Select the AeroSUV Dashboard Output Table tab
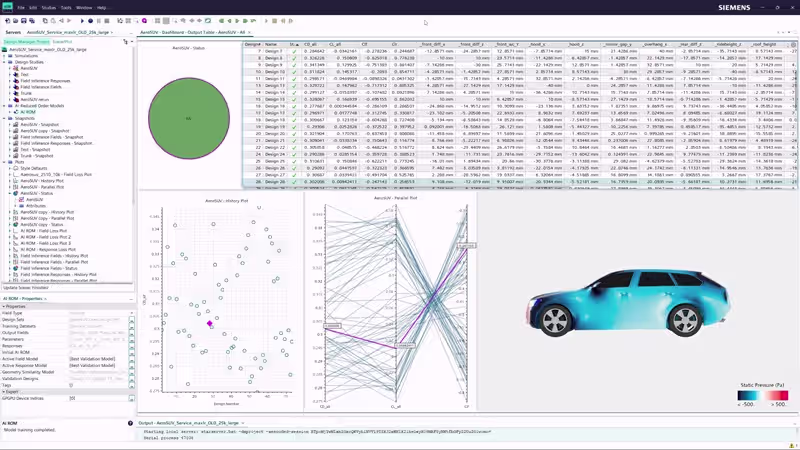The height and width of the screenshot is (450, 800). [x=192, y=32]
